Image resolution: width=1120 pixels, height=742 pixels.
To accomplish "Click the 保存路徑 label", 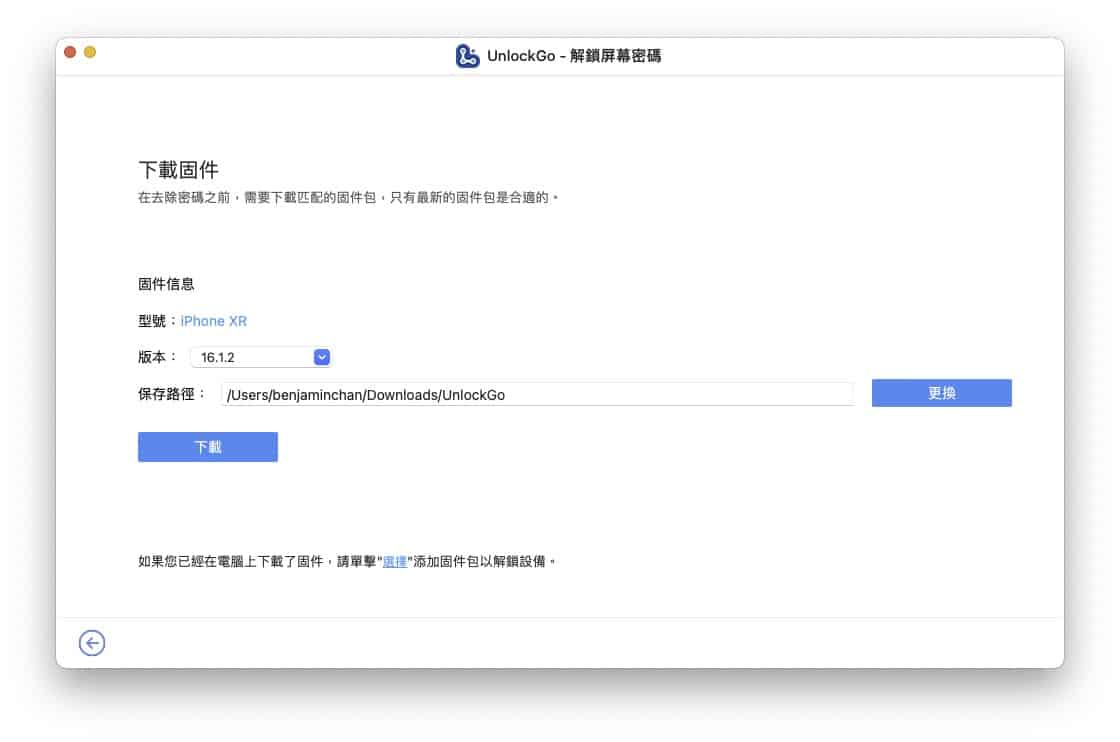I will click(x=171, y=394).
